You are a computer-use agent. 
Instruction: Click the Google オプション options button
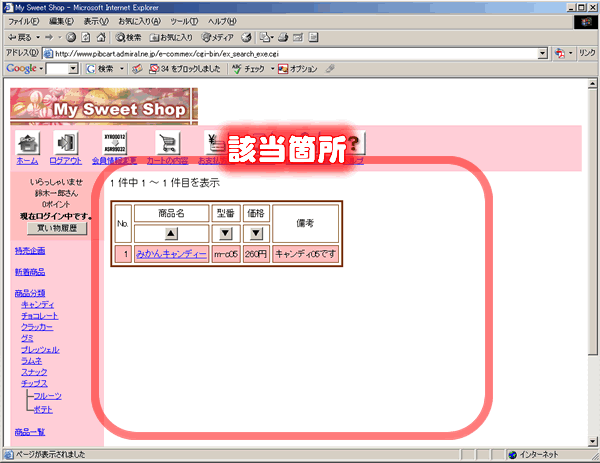pyautogui.click(x=298, y=69)
